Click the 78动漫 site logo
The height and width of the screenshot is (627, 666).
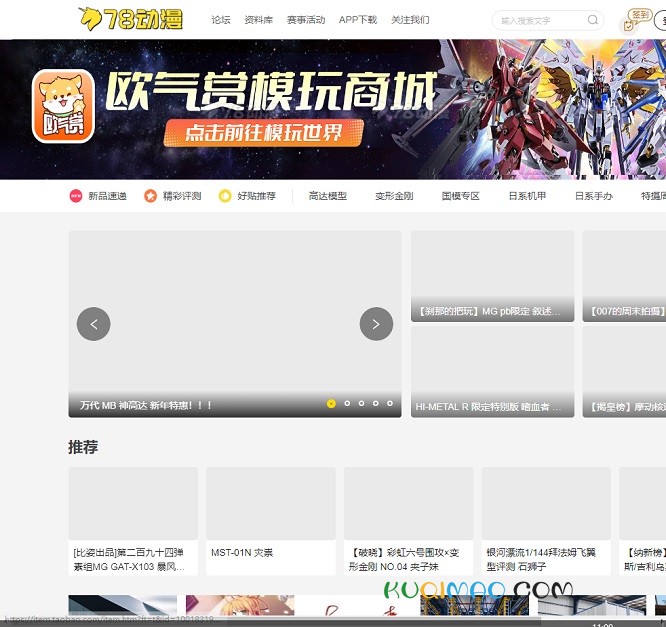(x=131, y=19)
